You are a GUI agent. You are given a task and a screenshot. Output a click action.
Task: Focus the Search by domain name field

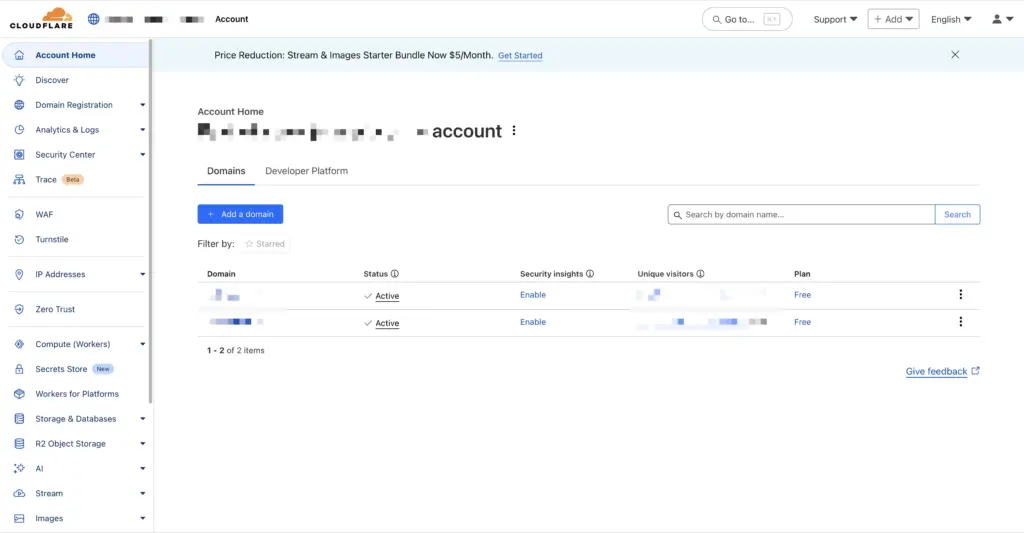point(801,214)
